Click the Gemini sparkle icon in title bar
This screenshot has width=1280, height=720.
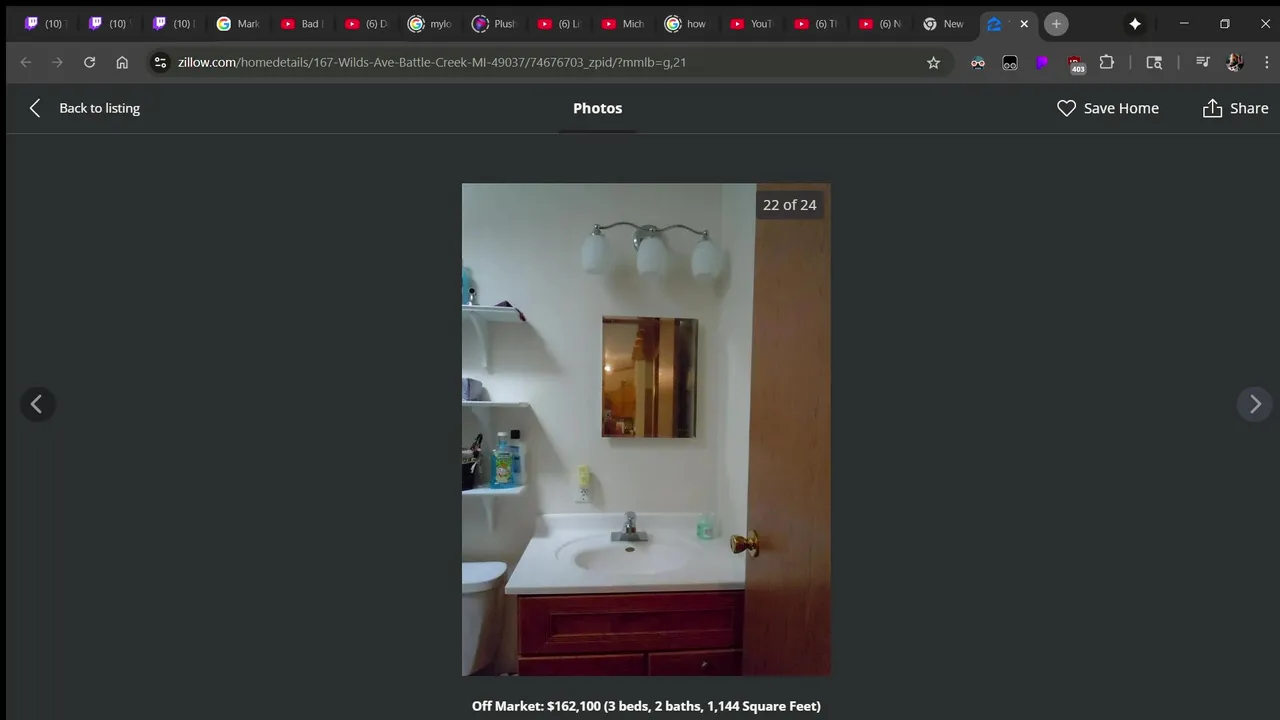[1135, 24]
